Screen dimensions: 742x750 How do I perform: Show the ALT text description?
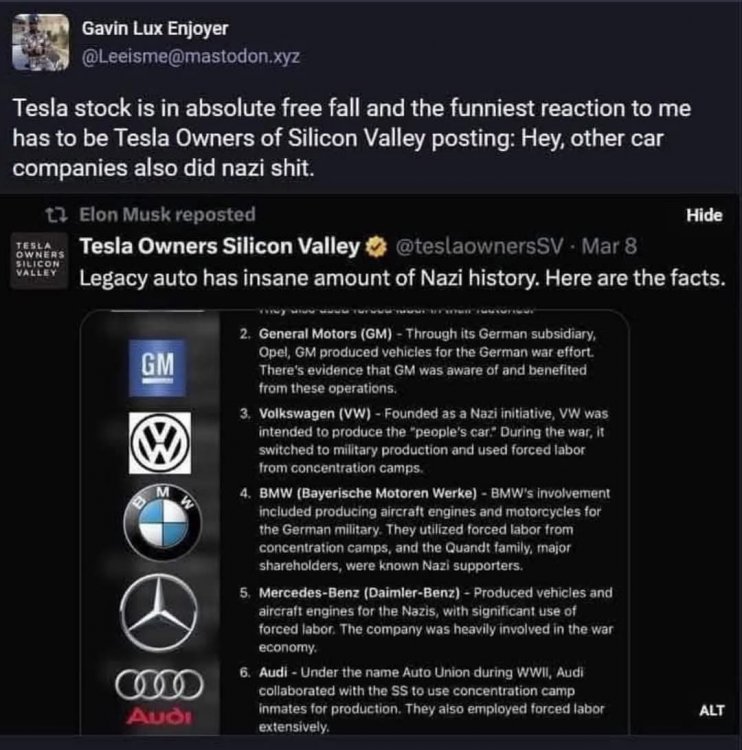pyautogui.click(x=710, y=711)
